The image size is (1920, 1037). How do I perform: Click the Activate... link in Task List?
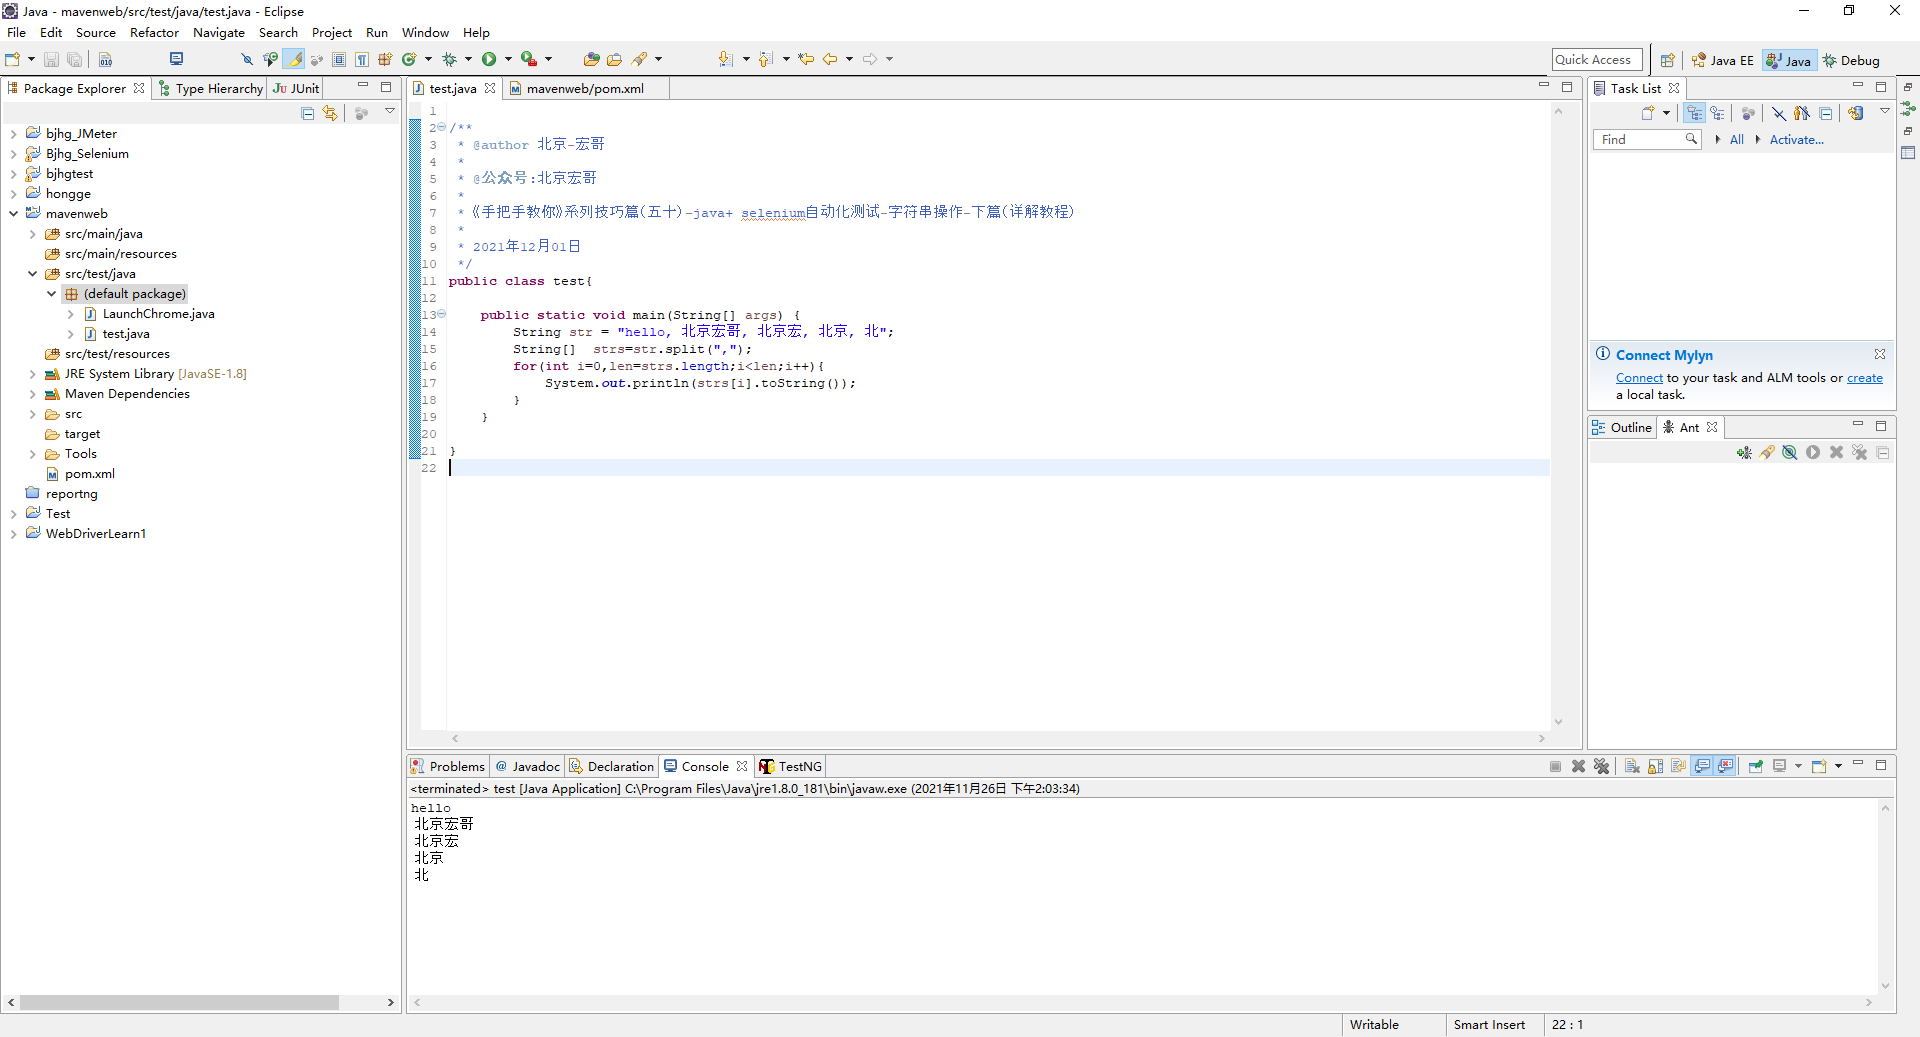[1797, 140]
